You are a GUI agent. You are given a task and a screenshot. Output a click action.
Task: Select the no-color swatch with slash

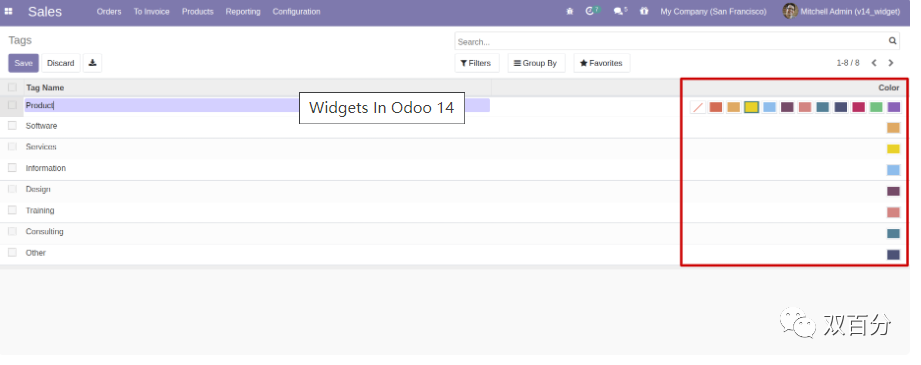pos(698,107)
